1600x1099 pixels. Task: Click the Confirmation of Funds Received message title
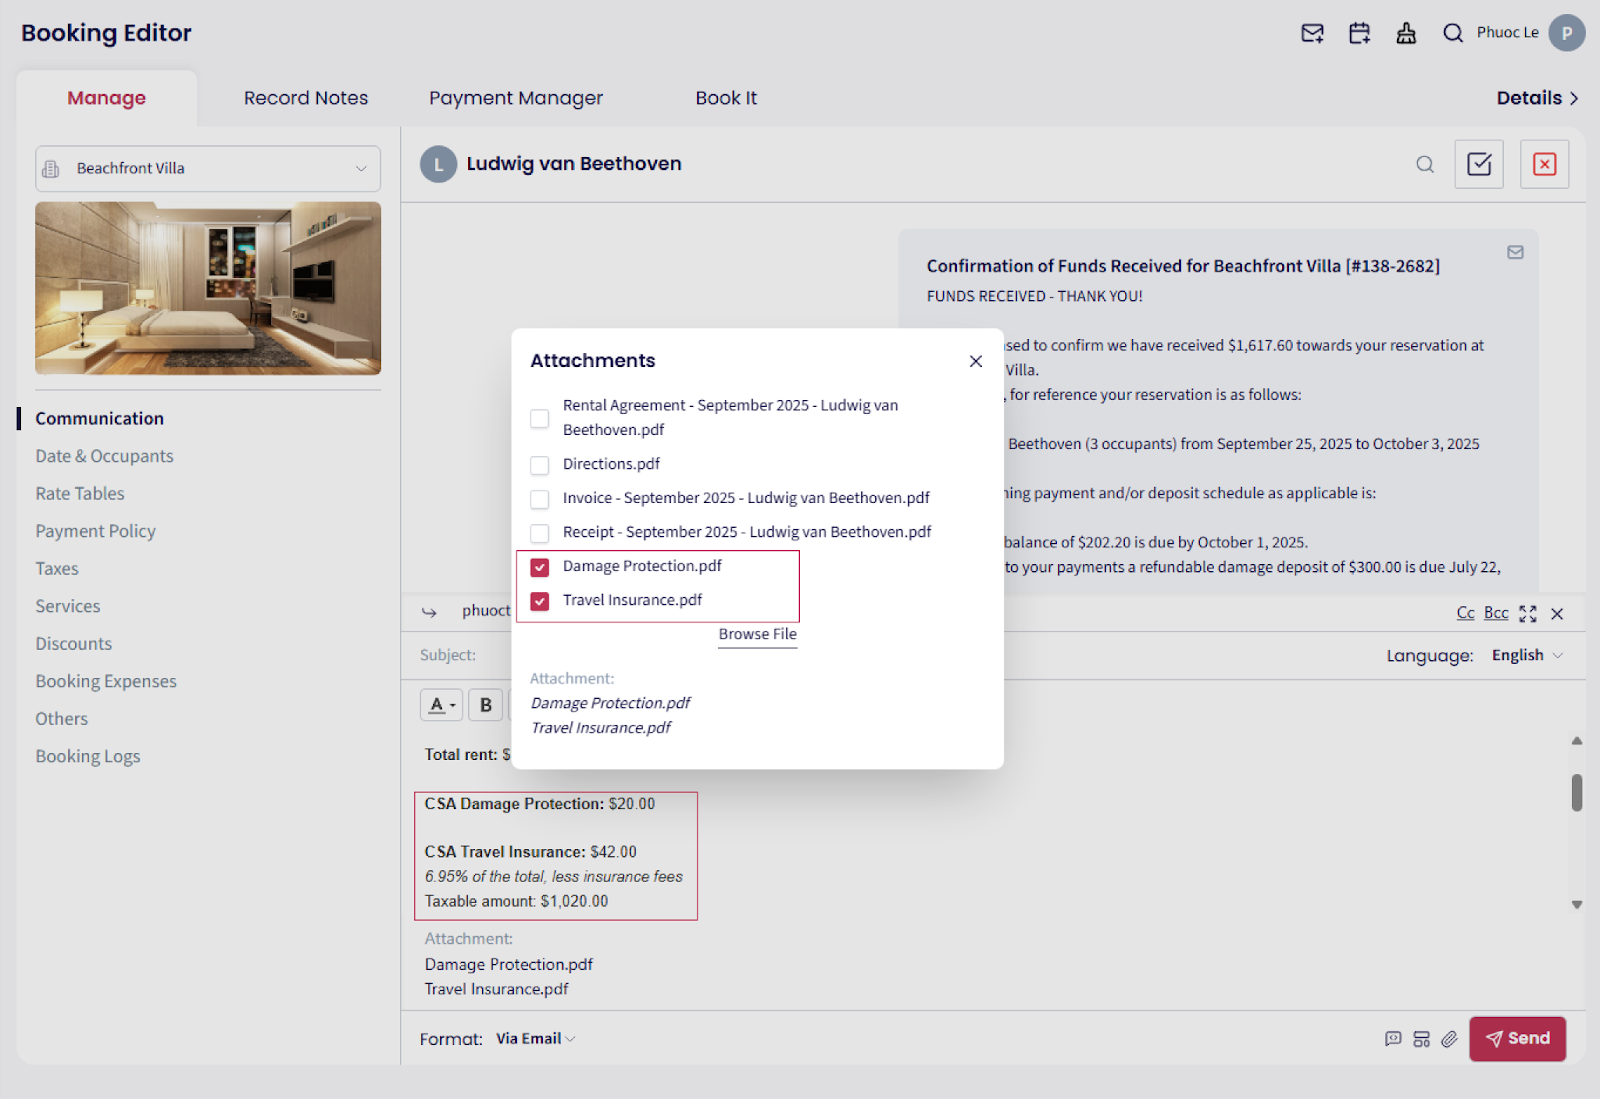click(x=1183, y=266)
